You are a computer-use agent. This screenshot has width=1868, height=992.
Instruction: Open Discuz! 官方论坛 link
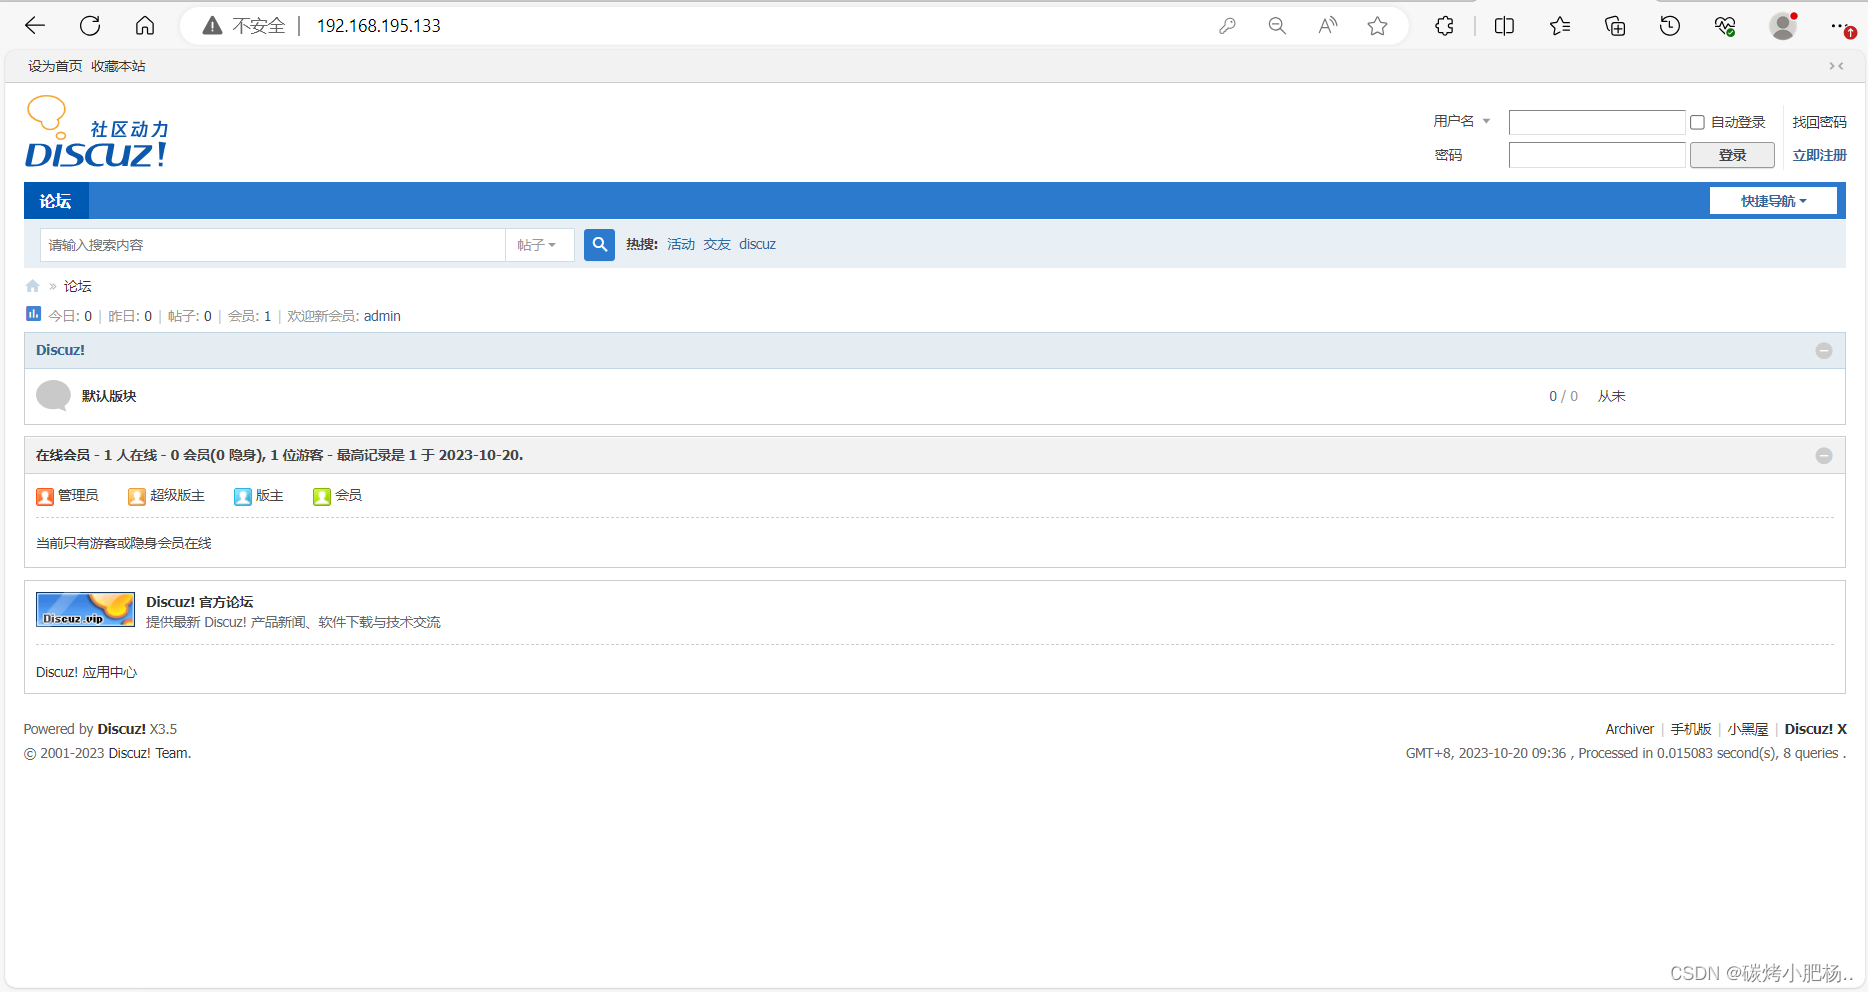pyautogui.click(x=200, y=602)
